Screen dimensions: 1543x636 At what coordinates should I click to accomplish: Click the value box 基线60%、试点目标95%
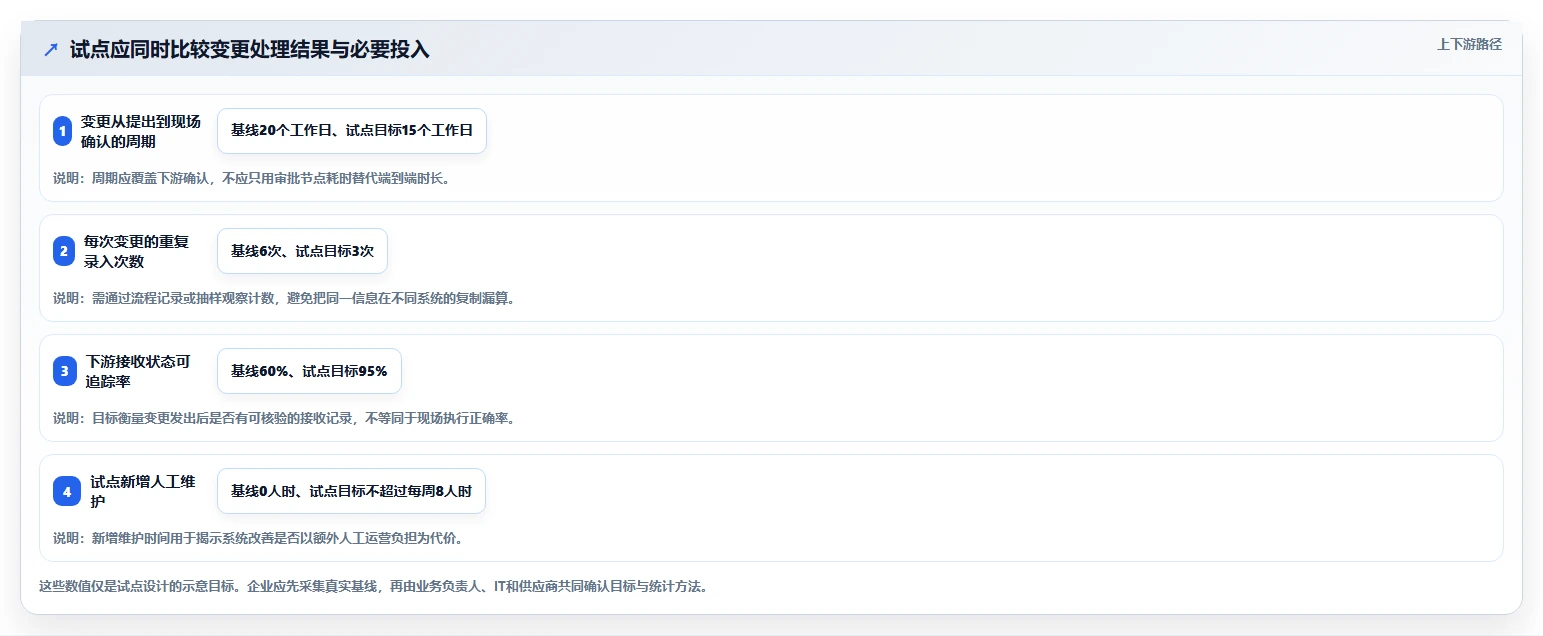(x=309, y=371)
